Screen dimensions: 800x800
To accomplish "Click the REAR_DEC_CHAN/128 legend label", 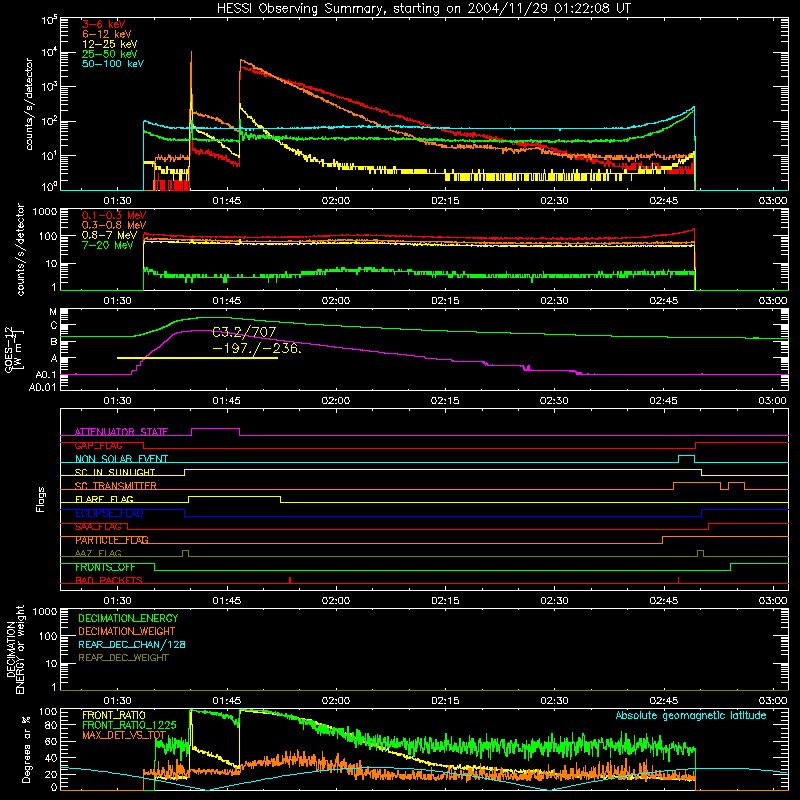I will coord(132,644).
